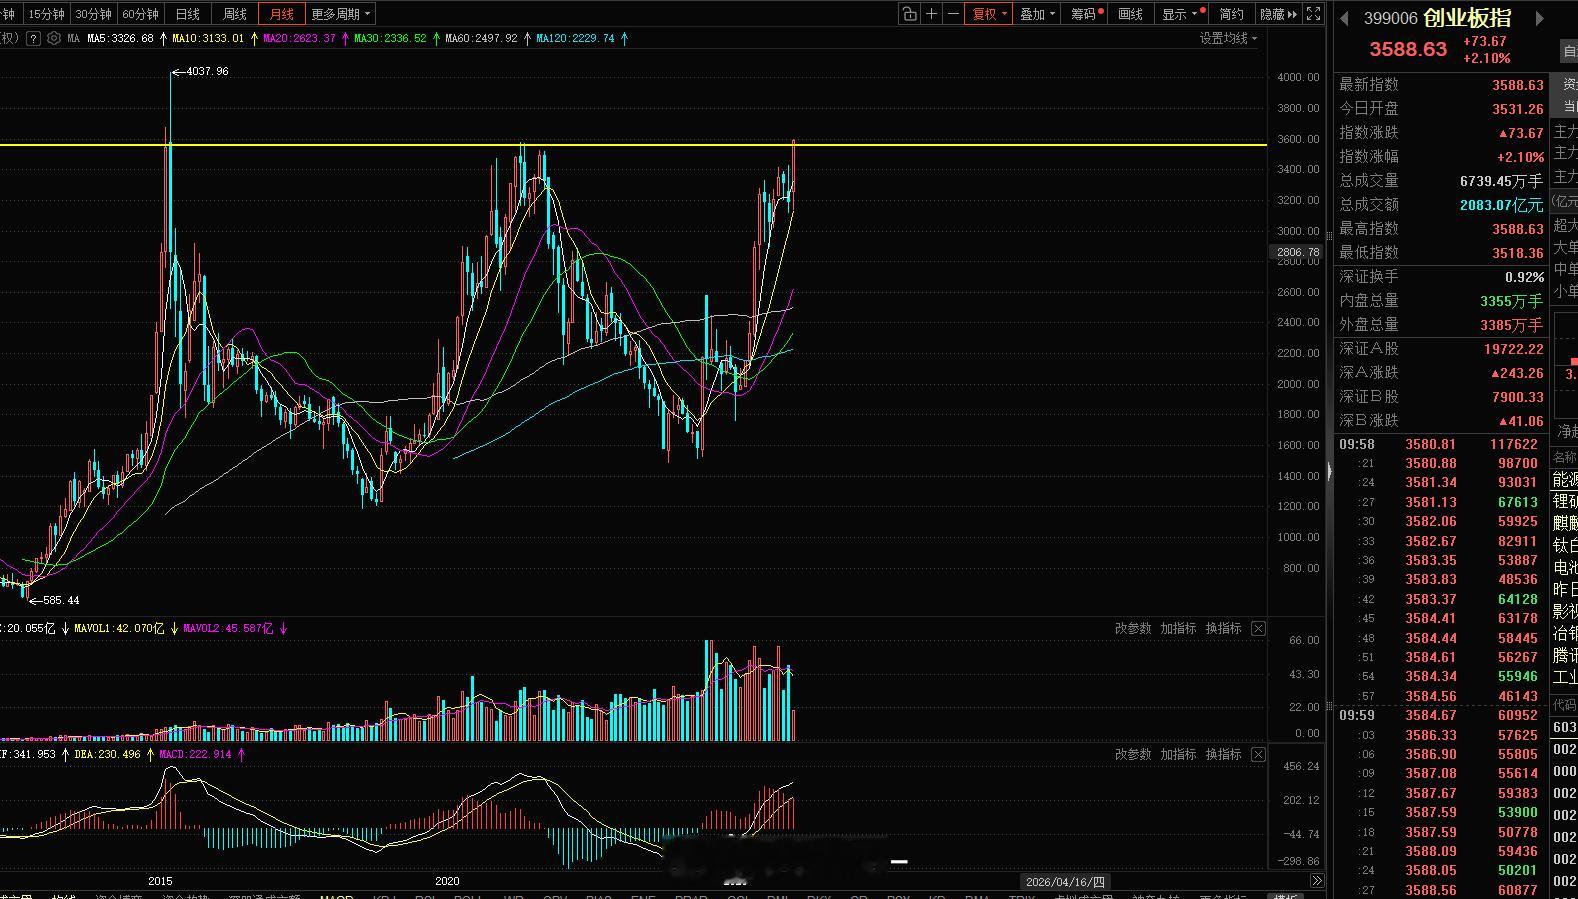Switch to 60分钟 period
Screen dimensions: 1578x899
point(140,14)
